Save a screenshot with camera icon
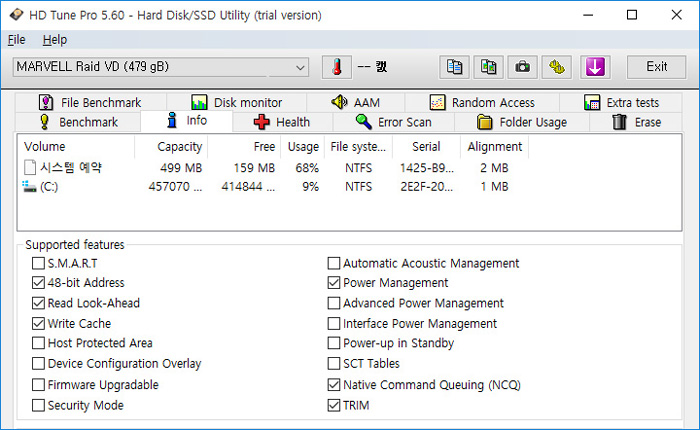This screenshot has height=430, width=700. coord(522,67)
